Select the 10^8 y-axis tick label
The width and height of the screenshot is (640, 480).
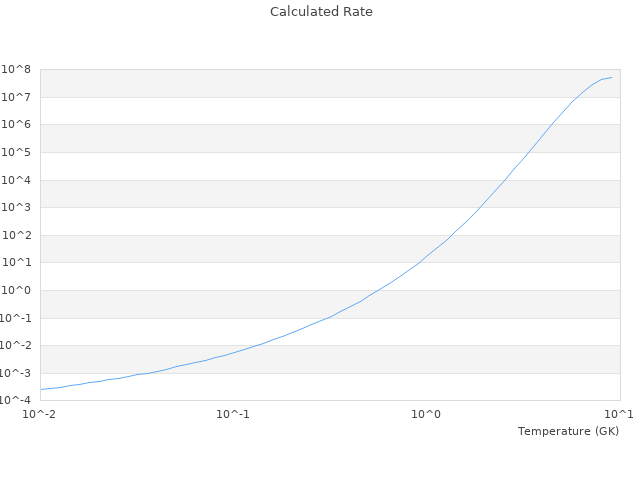coord(19,69)
